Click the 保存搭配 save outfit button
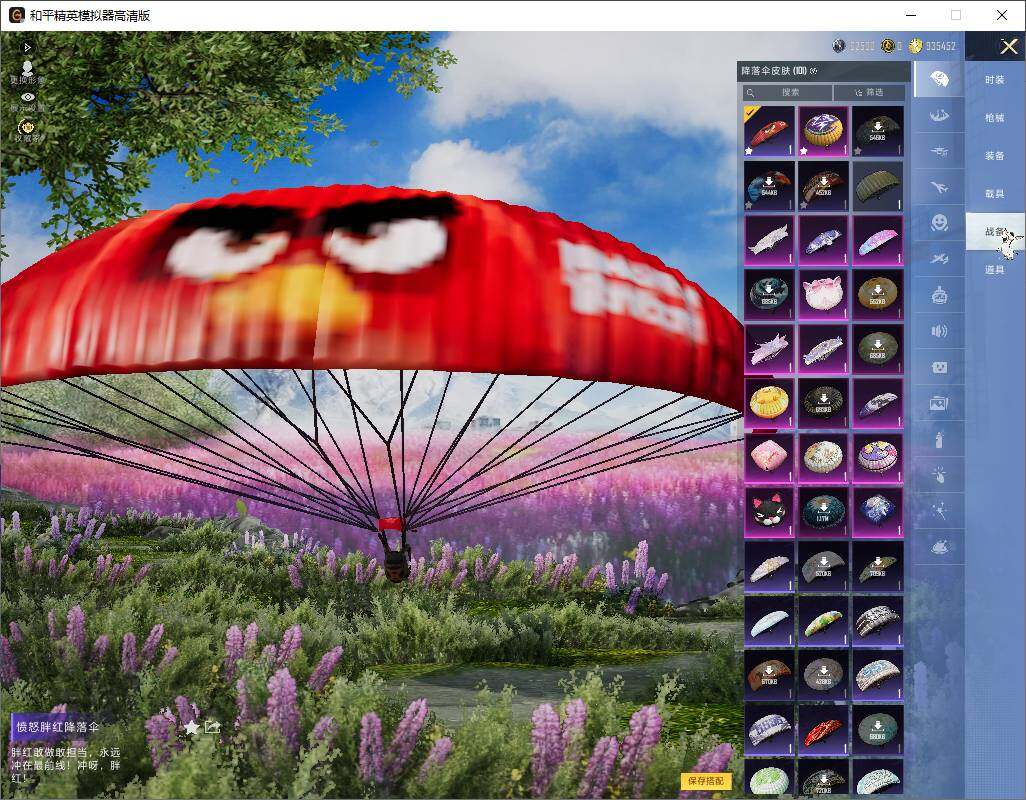The image size is (1026, 800). (x=706, y=780)
